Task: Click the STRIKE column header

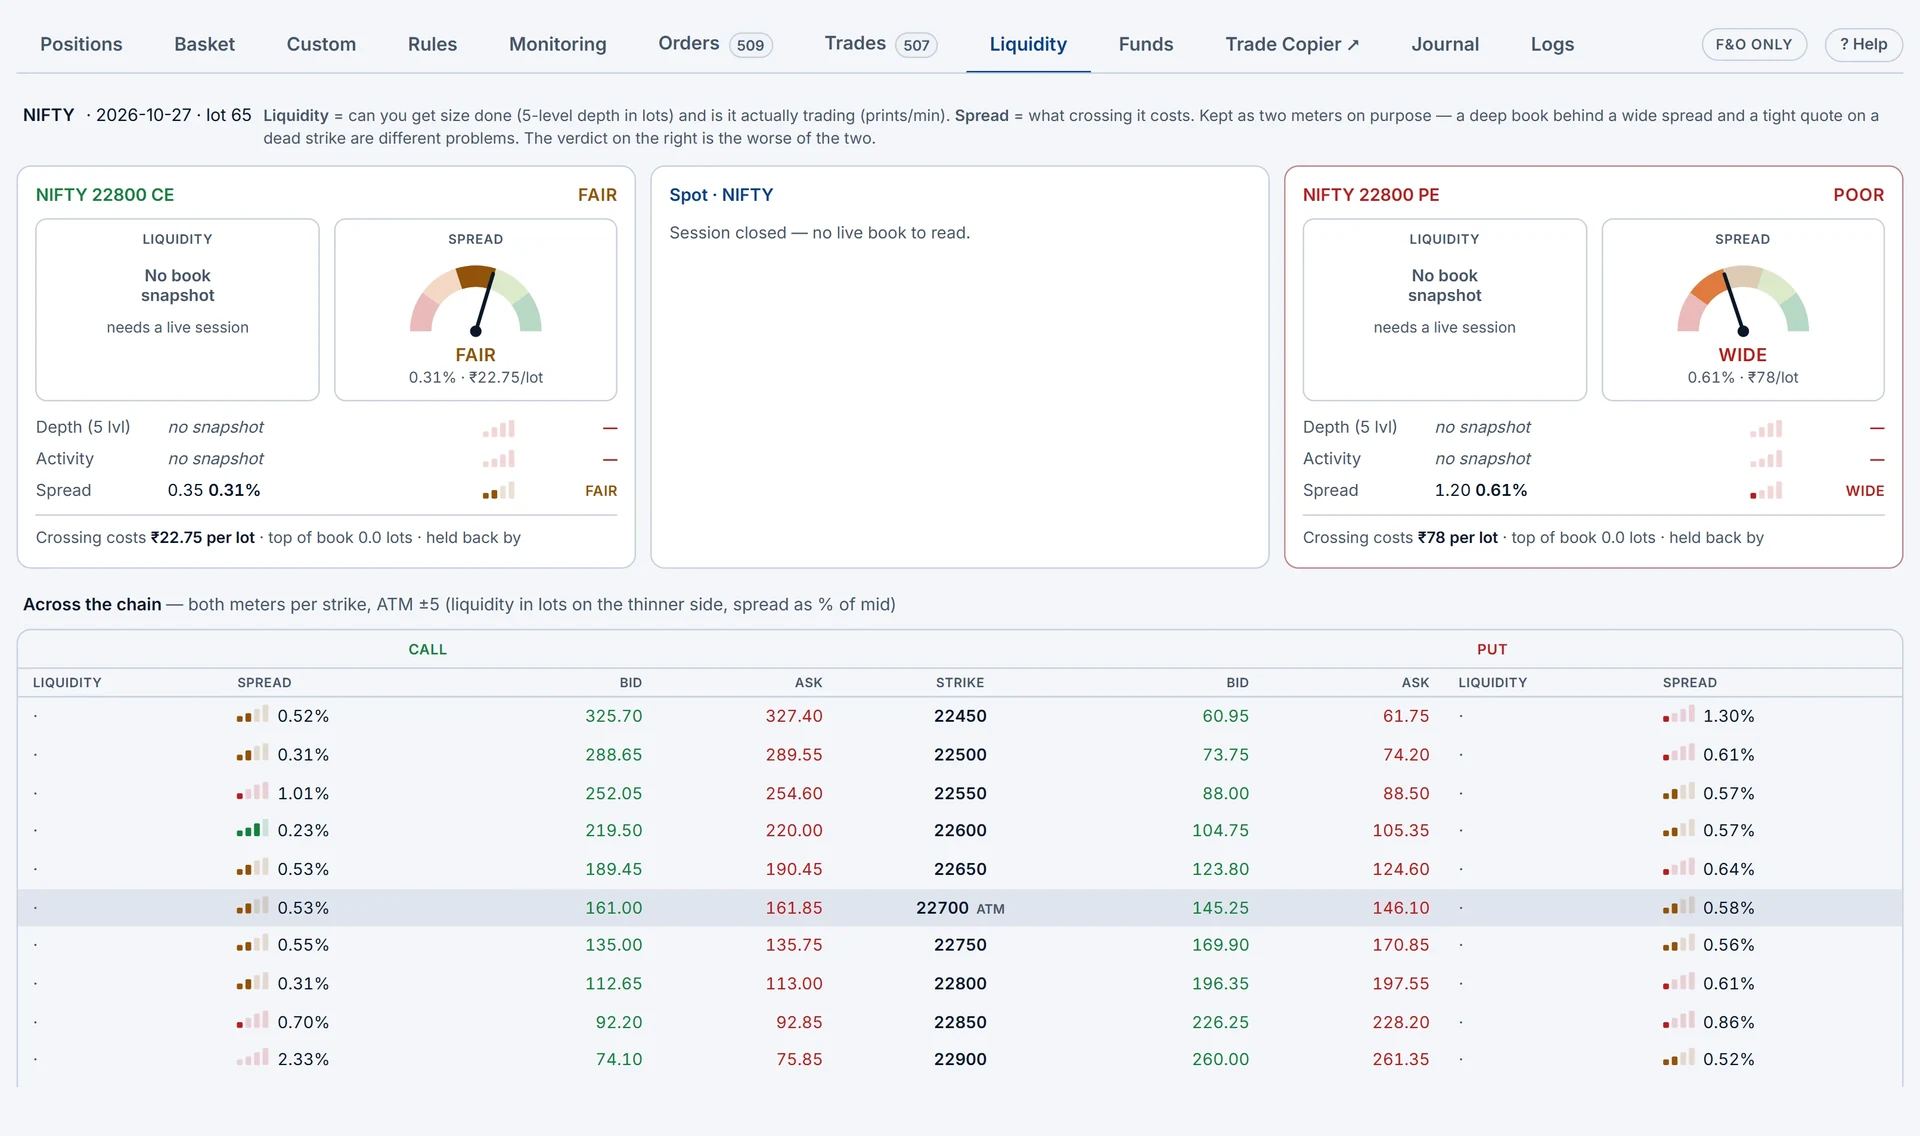Action: pyautogui.click(x=960, y=683)
